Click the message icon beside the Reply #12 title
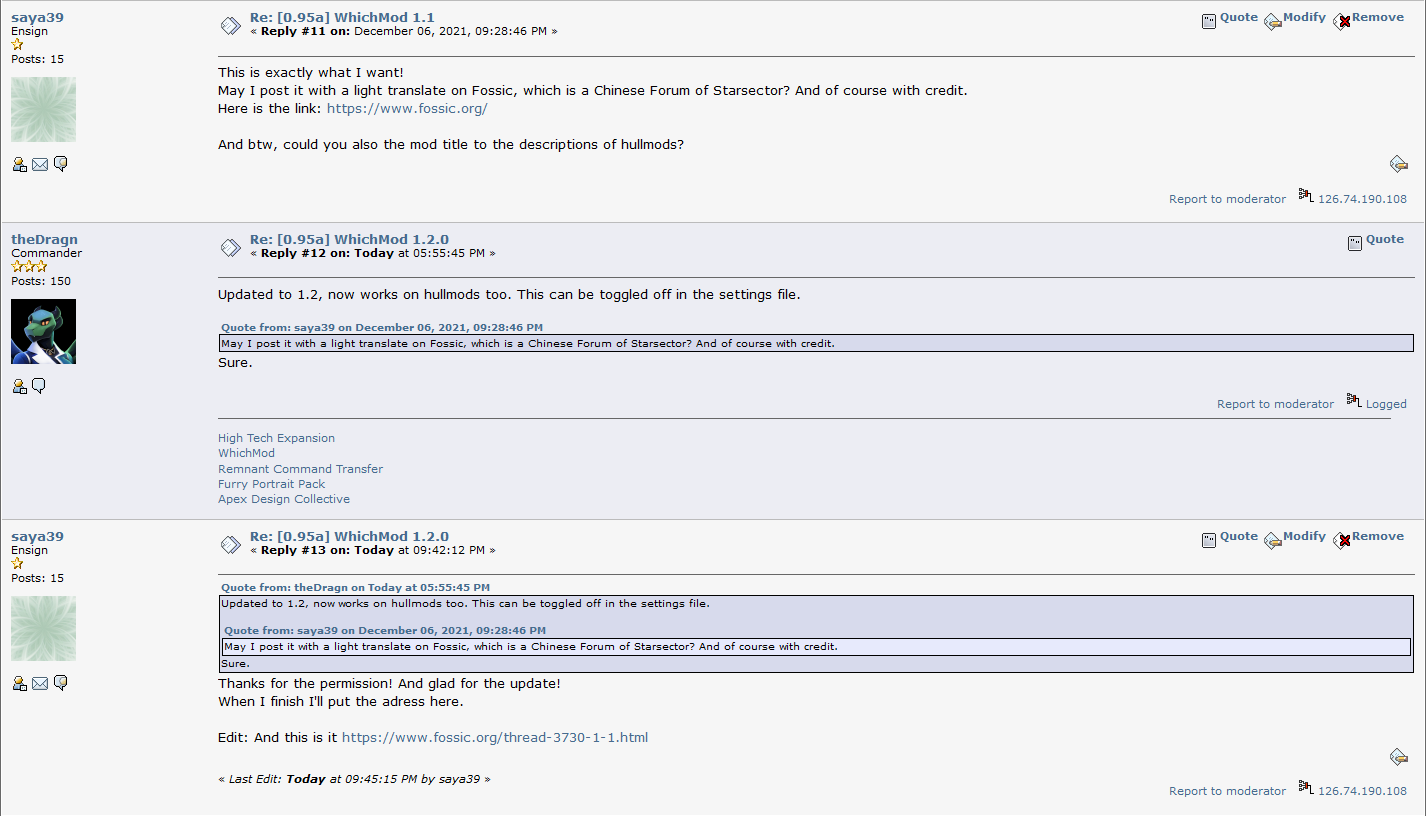Screen dimensions: 1426x816 point(230,246)
